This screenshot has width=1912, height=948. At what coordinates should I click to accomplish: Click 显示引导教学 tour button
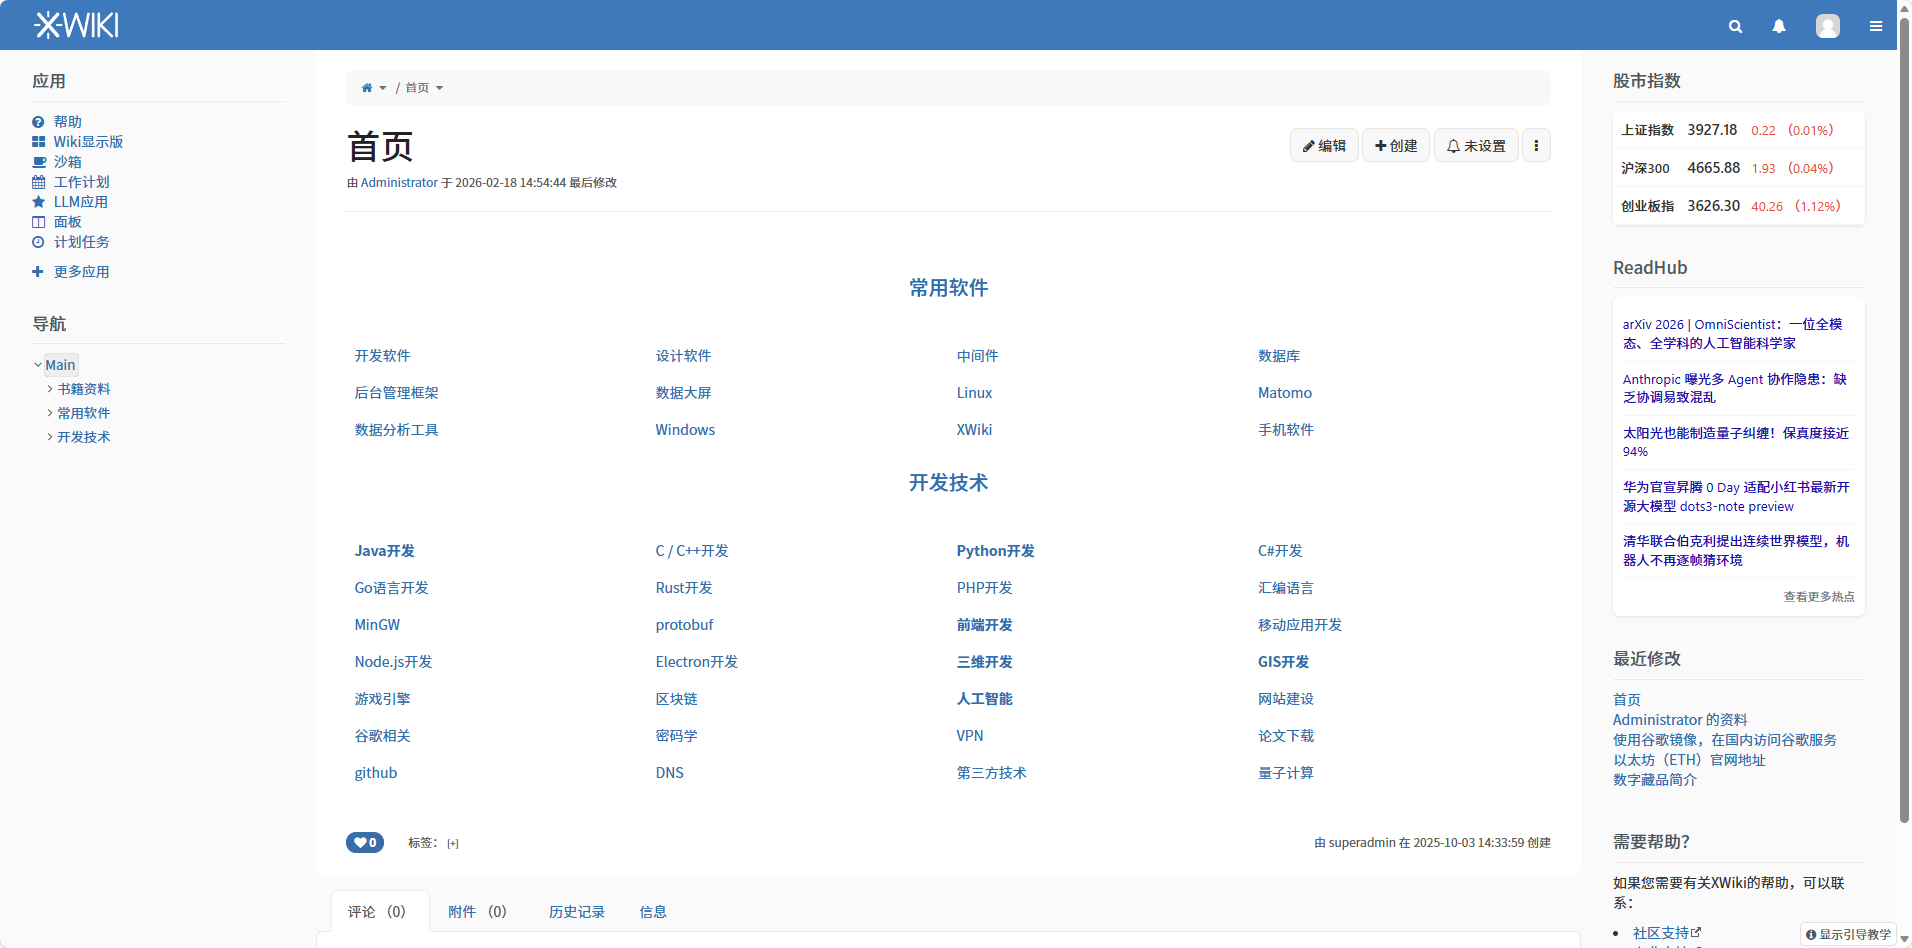click(1849, 934)
